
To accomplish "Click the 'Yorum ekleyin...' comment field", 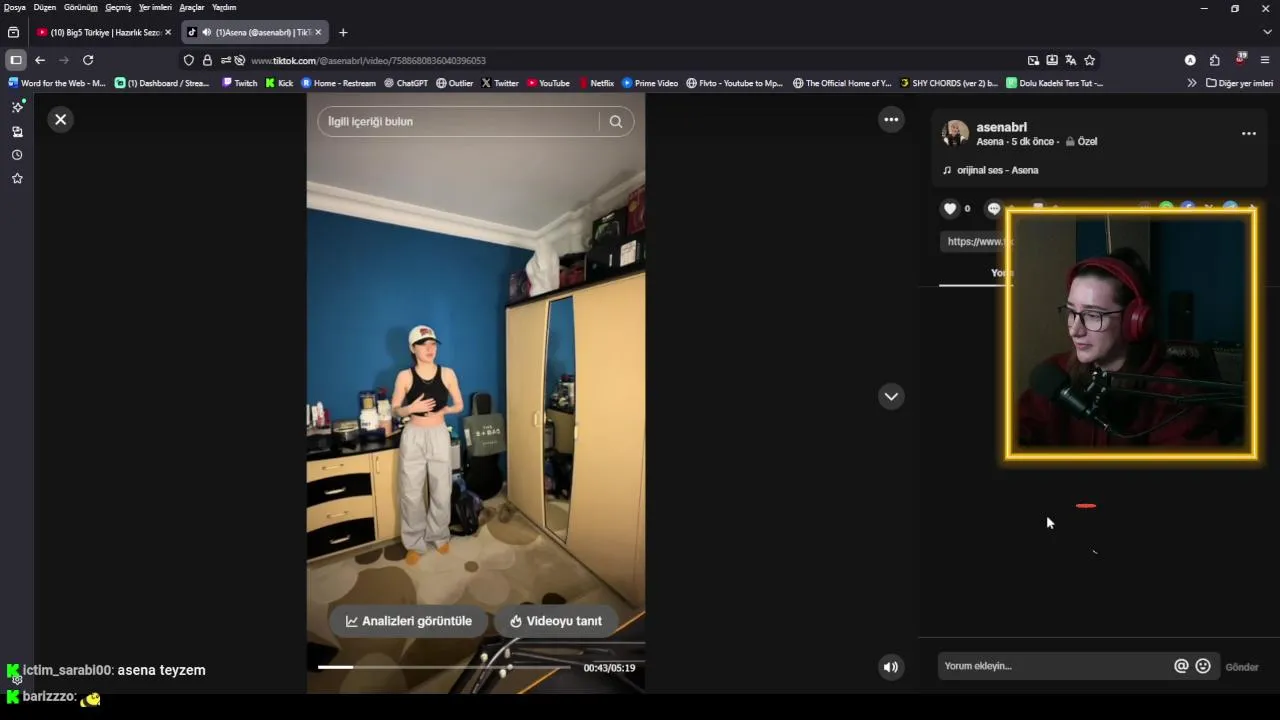I will point(1055,666).
